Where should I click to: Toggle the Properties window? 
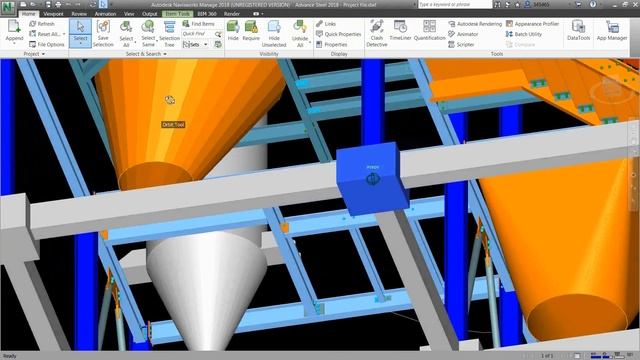[x=331, y=44]
